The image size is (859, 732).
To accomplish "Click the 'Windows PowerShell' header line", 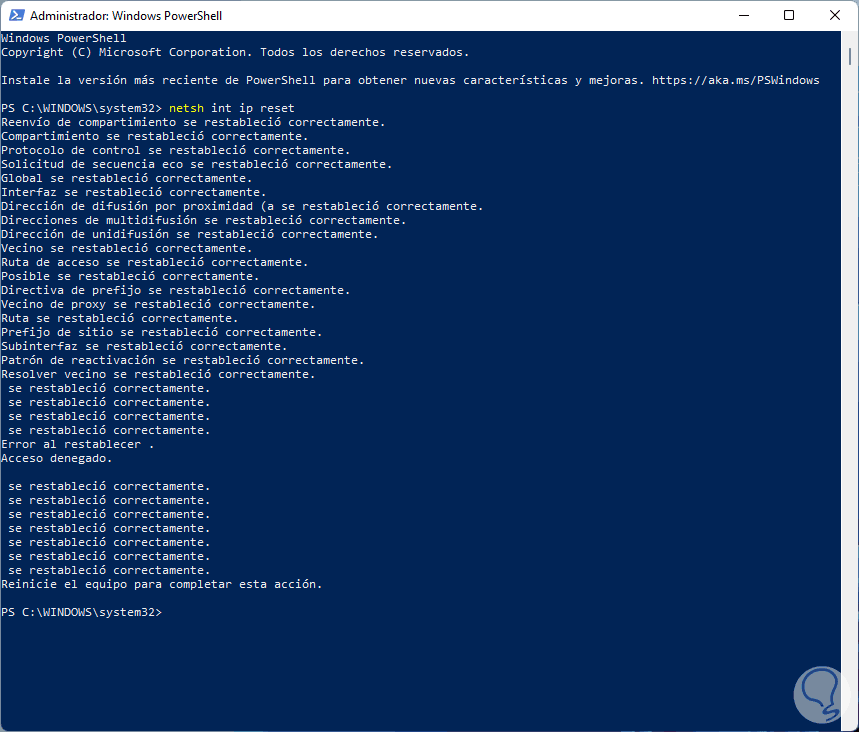I will 64,38.
